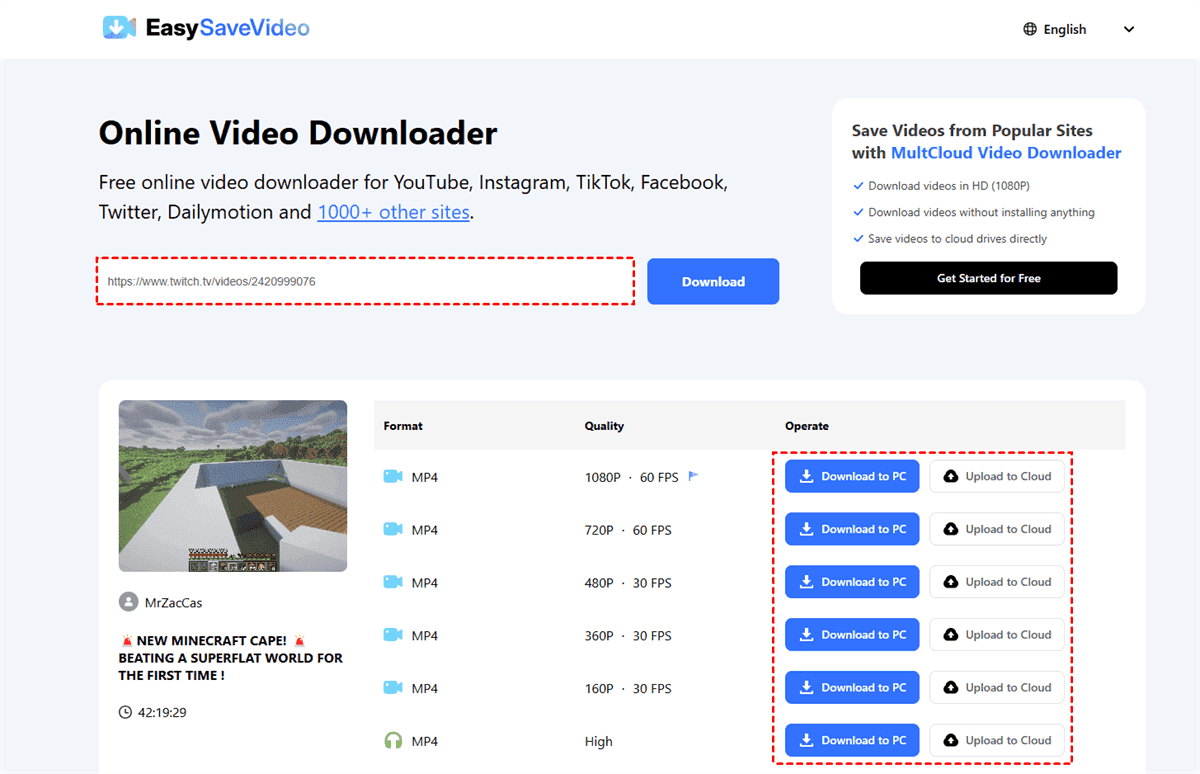Upload the 480P video to Cloud
Image resolution: width=1200 pixels, height=774 pixels.
[x=997, y=582]
